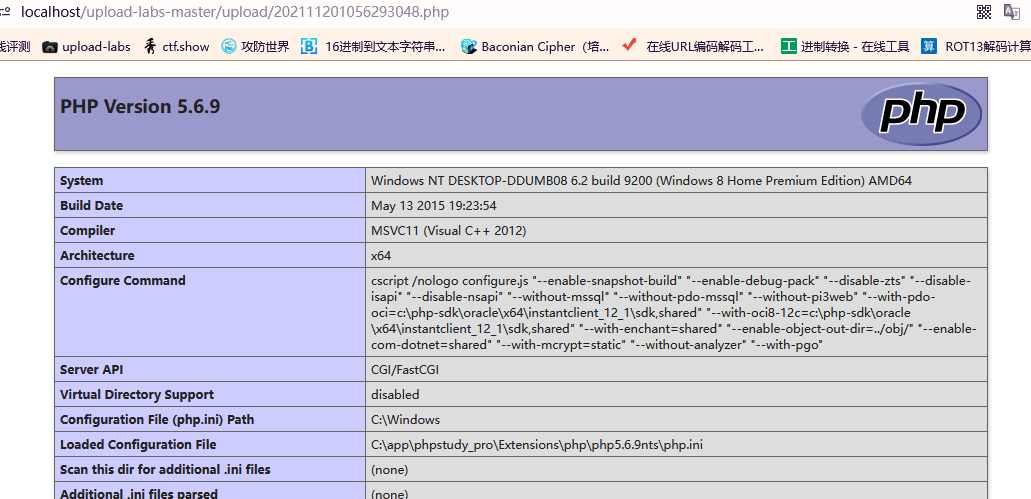Viewport: 1031px width, 499px height.
Task: Click the 攻防世界 bookmark favicon
Action: (229, 47)
